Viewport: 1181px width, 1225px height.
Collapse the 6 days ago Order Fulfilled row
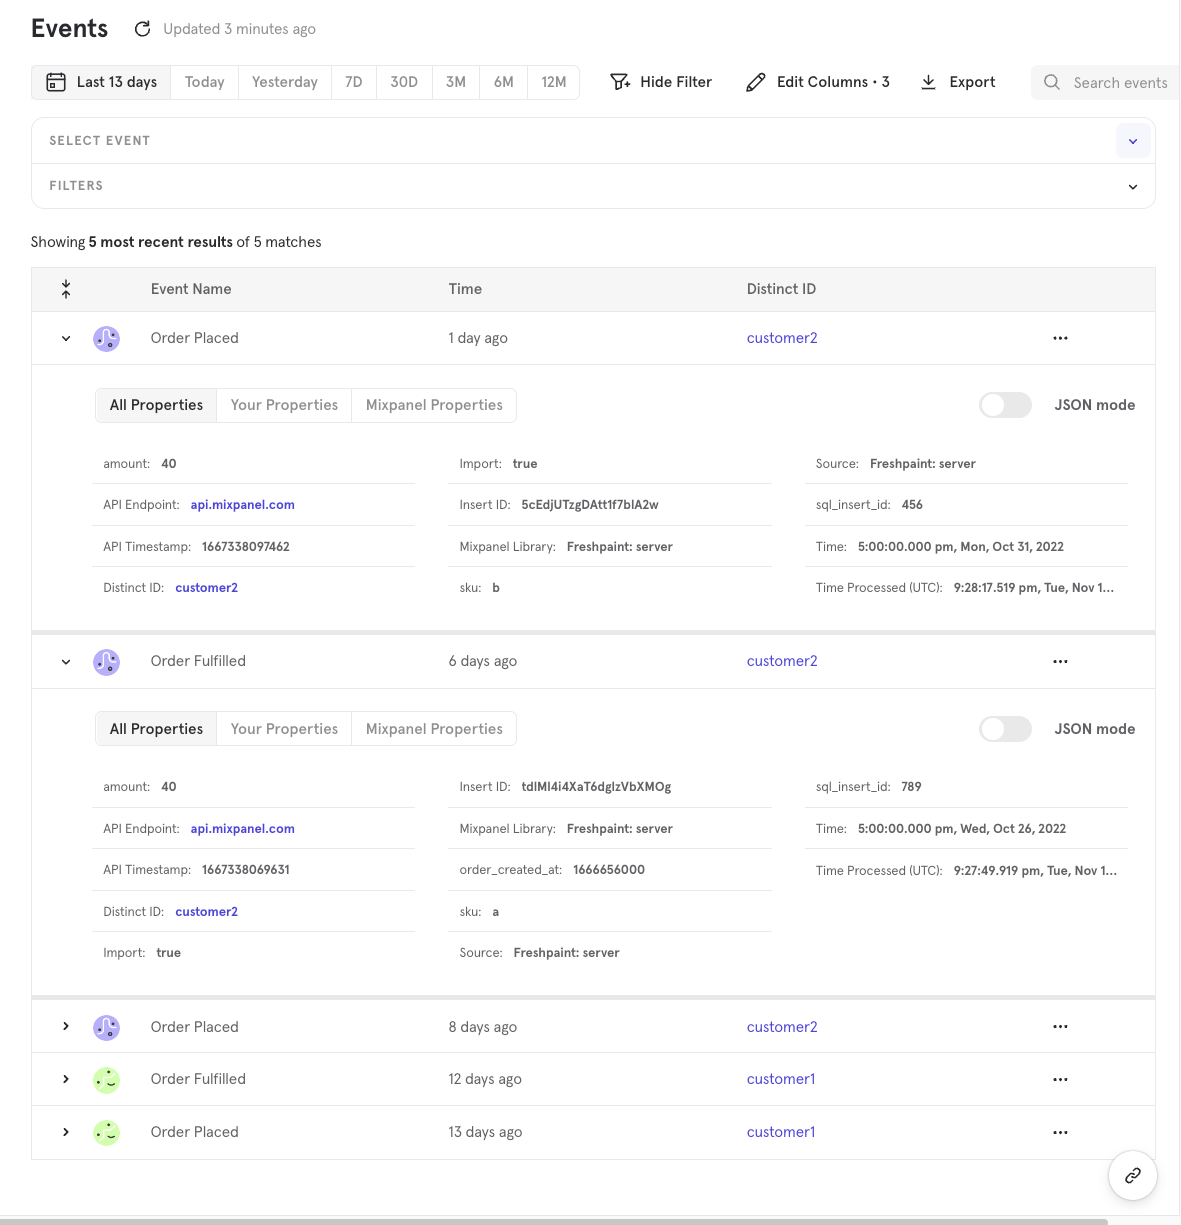pyautogui.click(x=66, y=661)
